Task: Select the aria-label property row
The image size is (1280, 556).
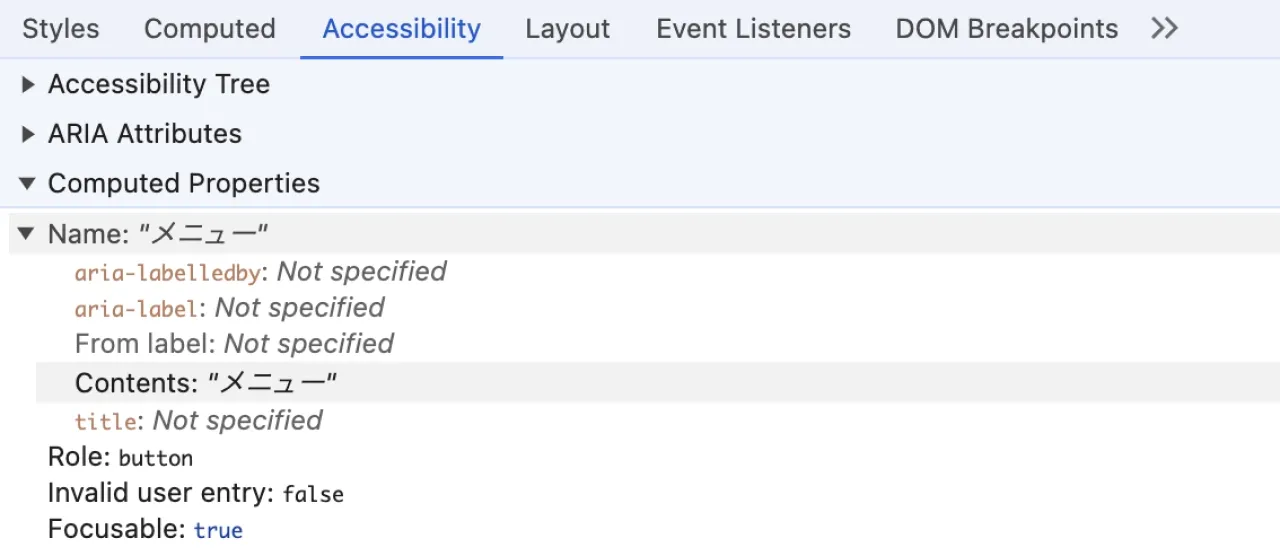Action: (229, 308)
